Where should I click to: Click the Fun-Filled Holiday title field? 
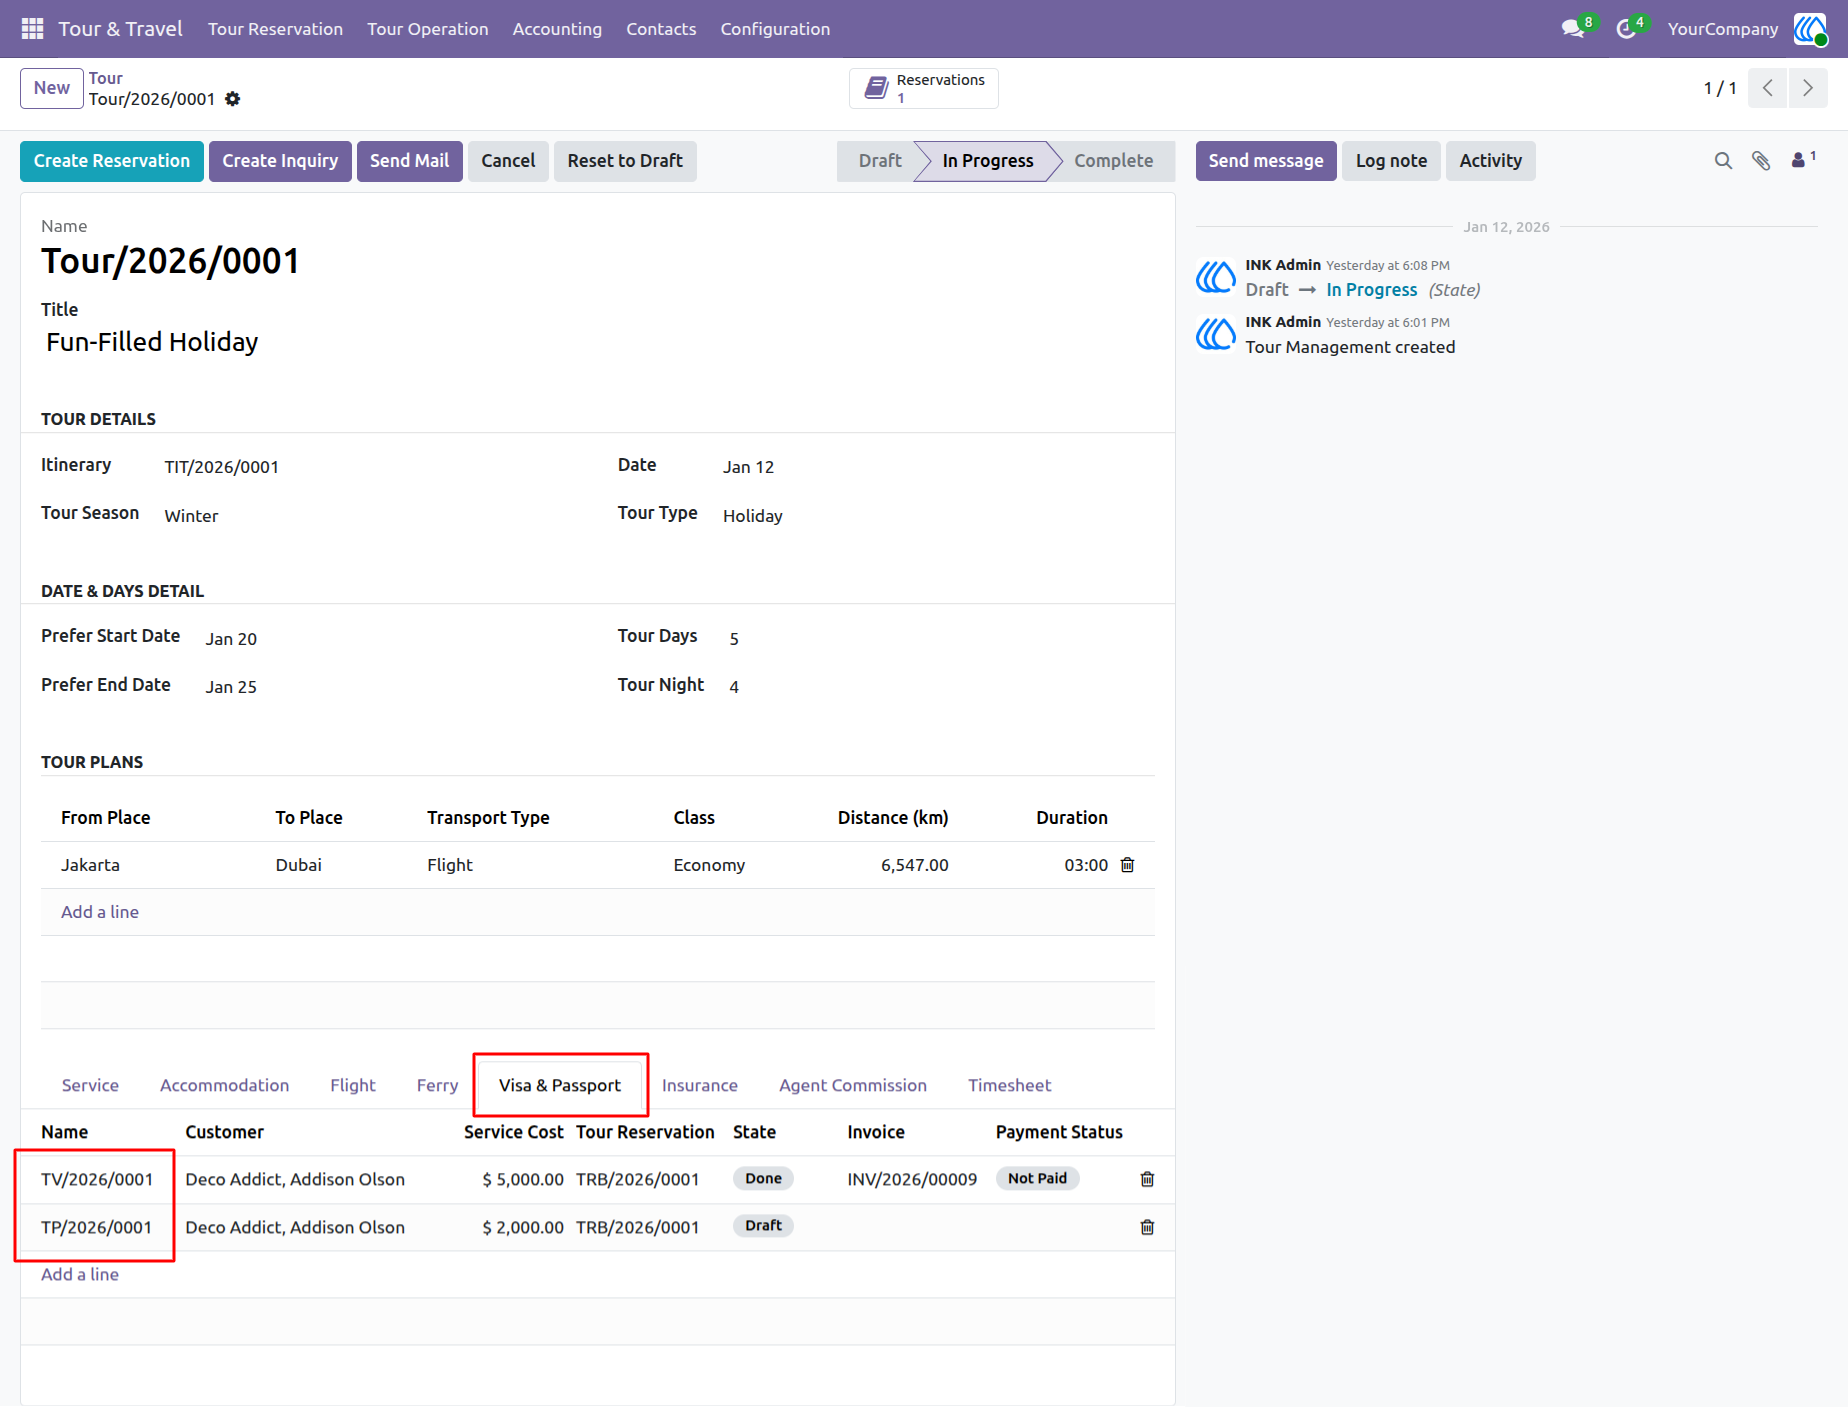[x=597, y=343]
